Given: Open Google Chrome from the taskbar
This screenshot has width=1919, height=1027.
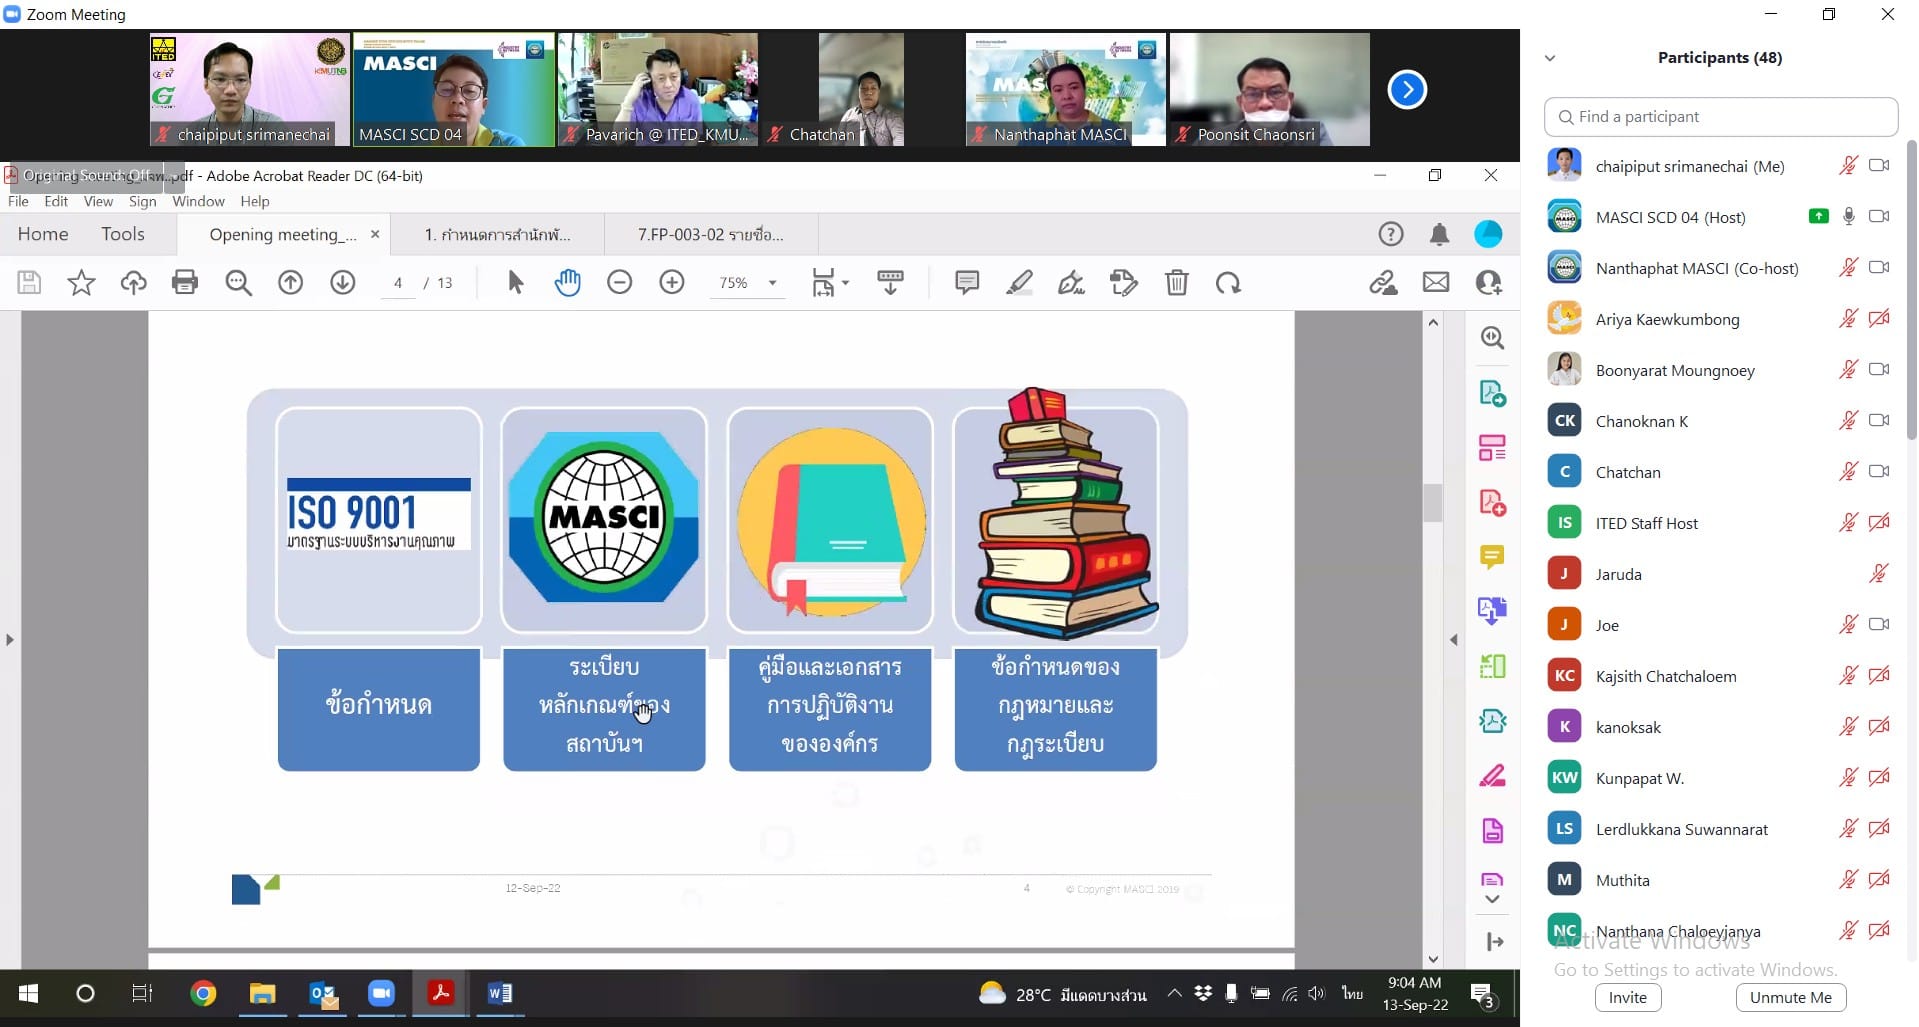Looking at the screenshot, I should click(x=203, y=994).
